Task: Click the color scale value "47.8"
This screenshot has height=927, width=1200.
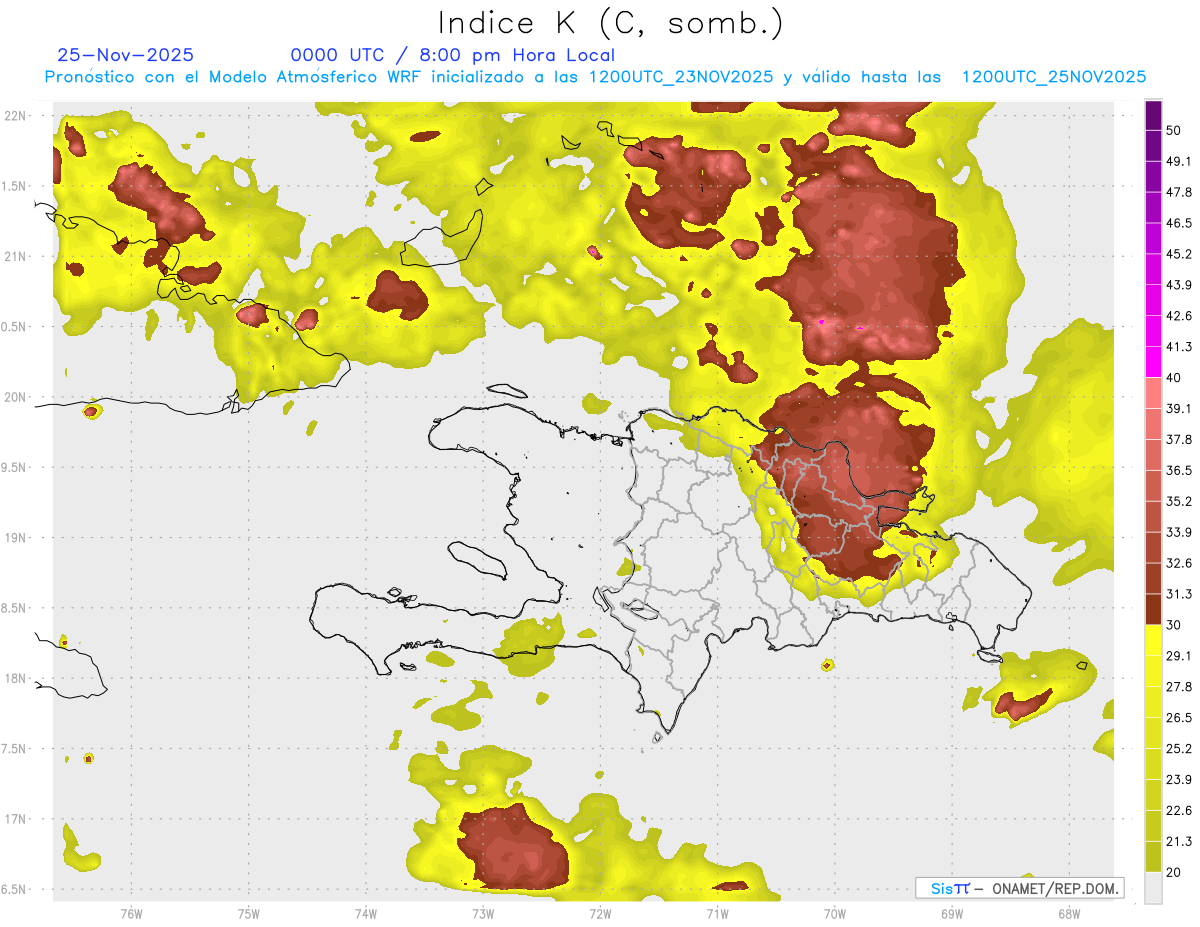Action: [x=1178, y=192]
